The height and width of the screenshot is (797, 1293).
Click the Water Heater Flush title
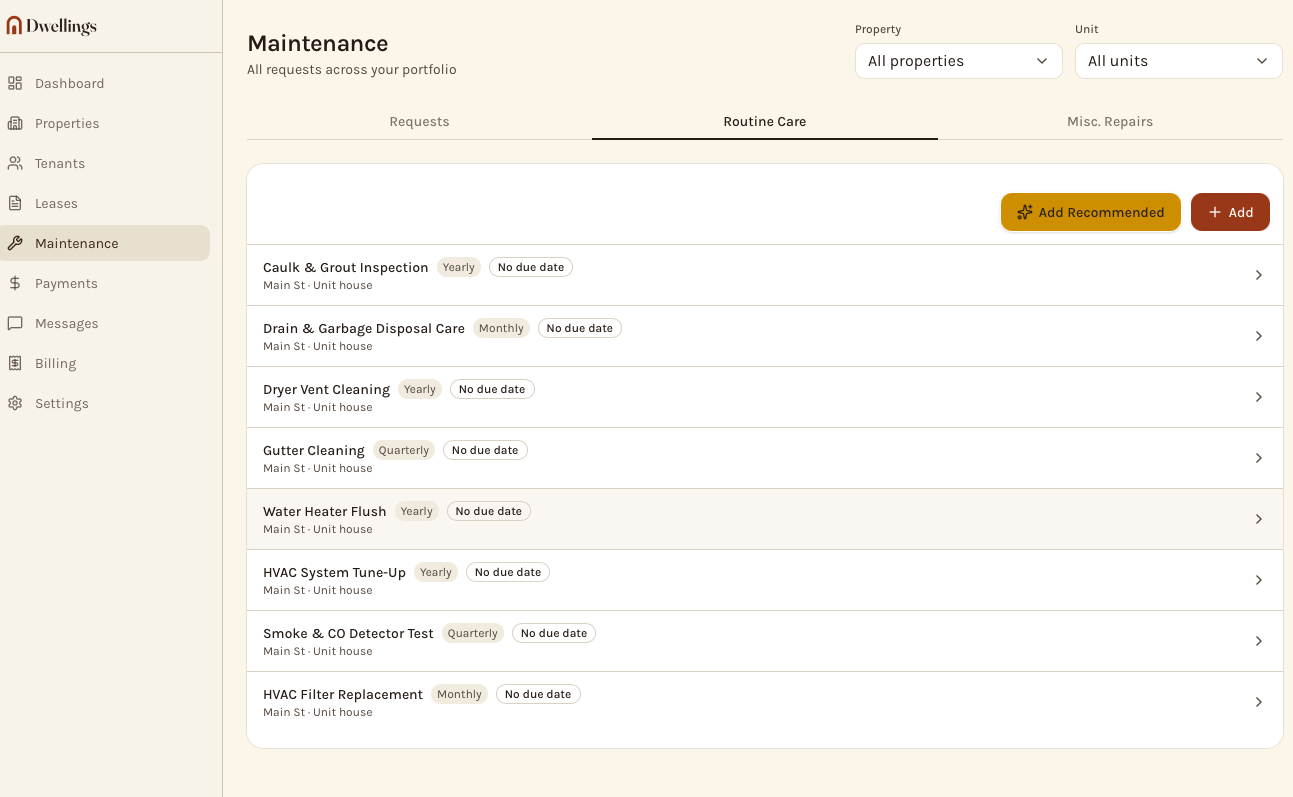[325, 511]
